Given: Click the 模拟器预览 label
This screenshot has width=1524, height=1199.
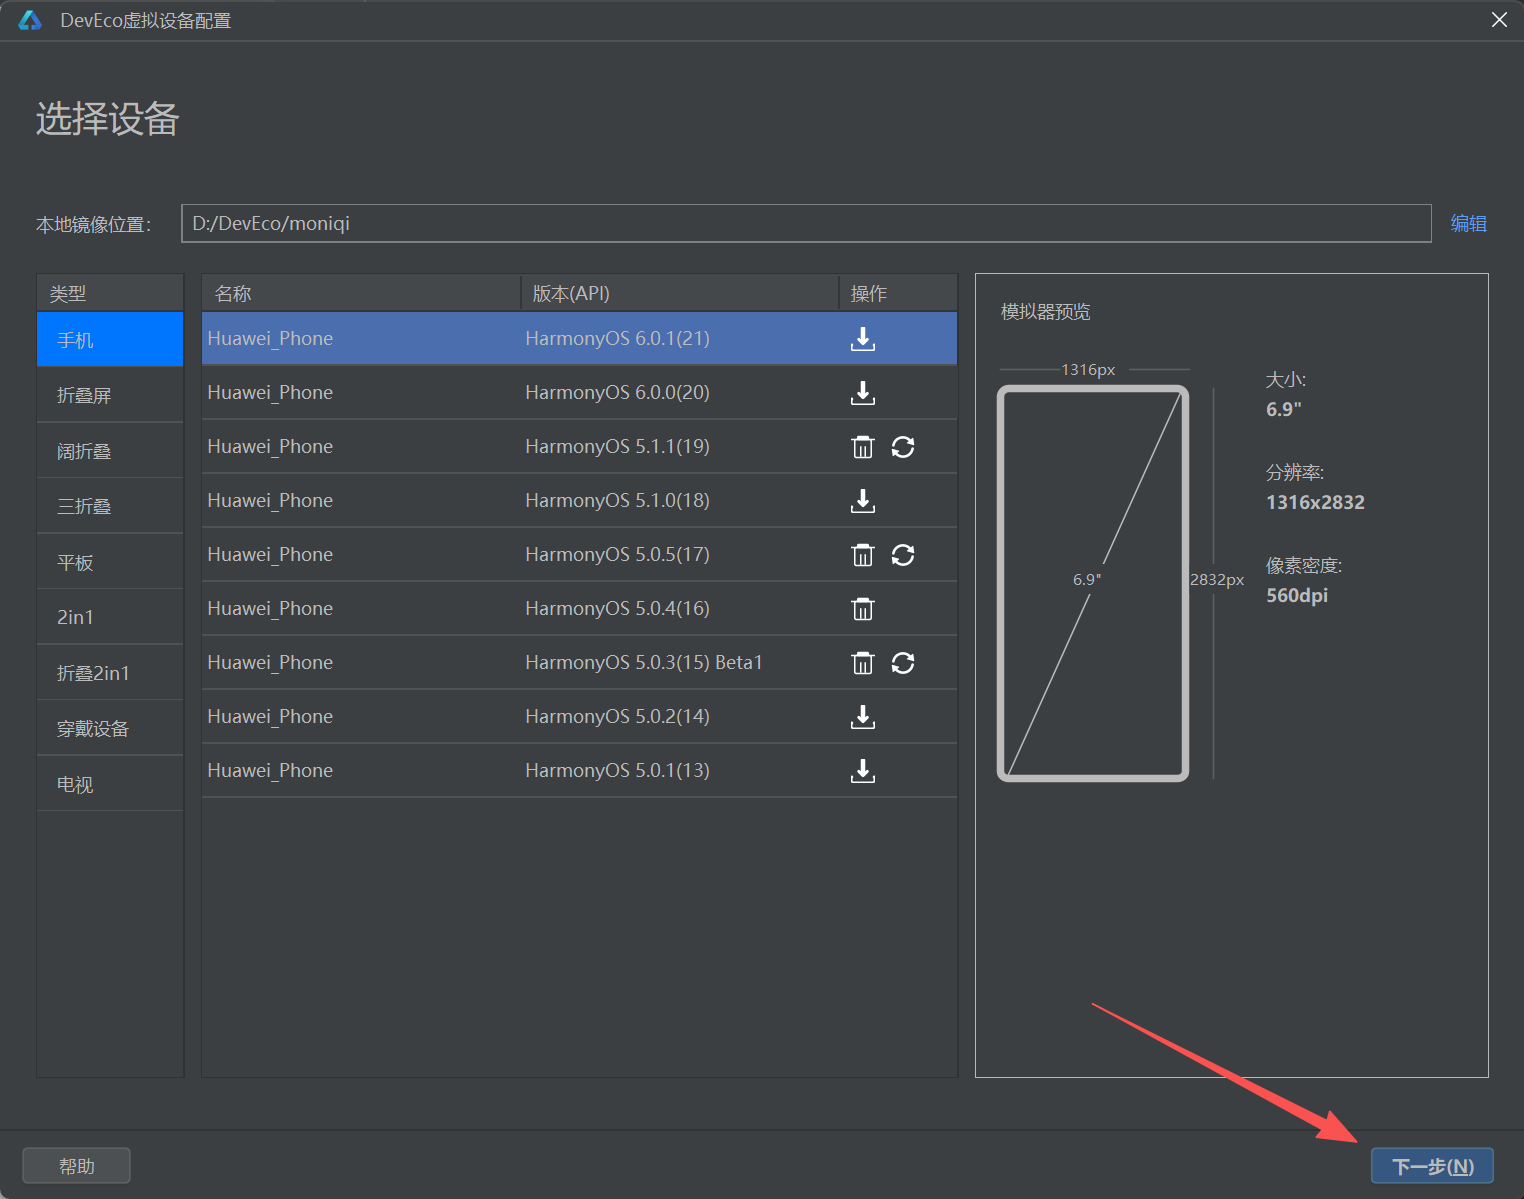Looking at the screenshot, I should [1046, 312].
